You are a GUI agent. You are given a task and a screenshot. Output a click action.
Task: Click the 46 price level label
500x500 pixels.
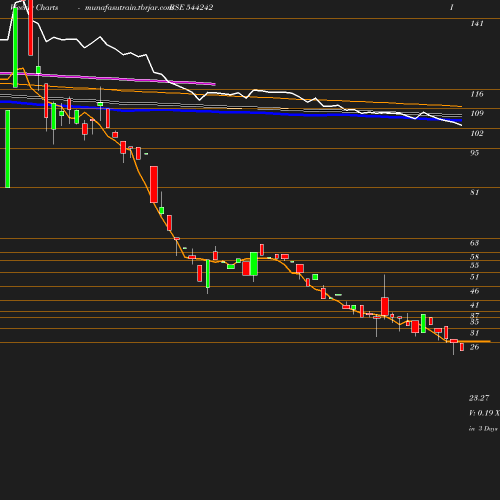(x=474, y=291)
